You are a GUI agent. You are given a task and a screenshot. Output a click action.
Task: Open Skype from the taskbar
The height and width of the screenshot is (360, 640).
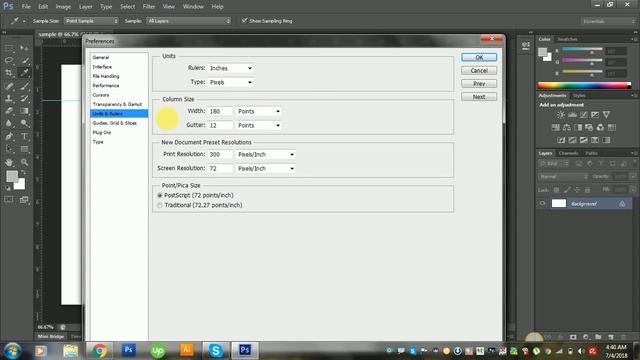[x=216, y=351]
